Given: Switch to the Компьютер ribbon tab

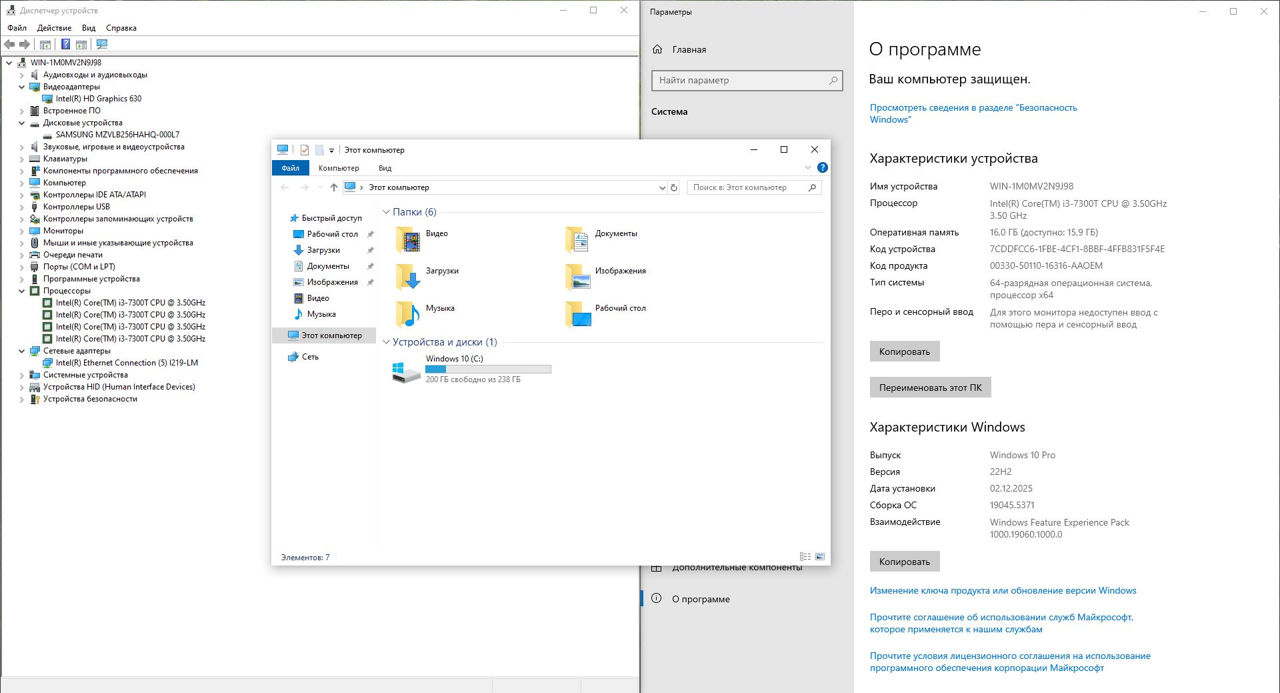Looking at the screenshot, I should point(338,168).
